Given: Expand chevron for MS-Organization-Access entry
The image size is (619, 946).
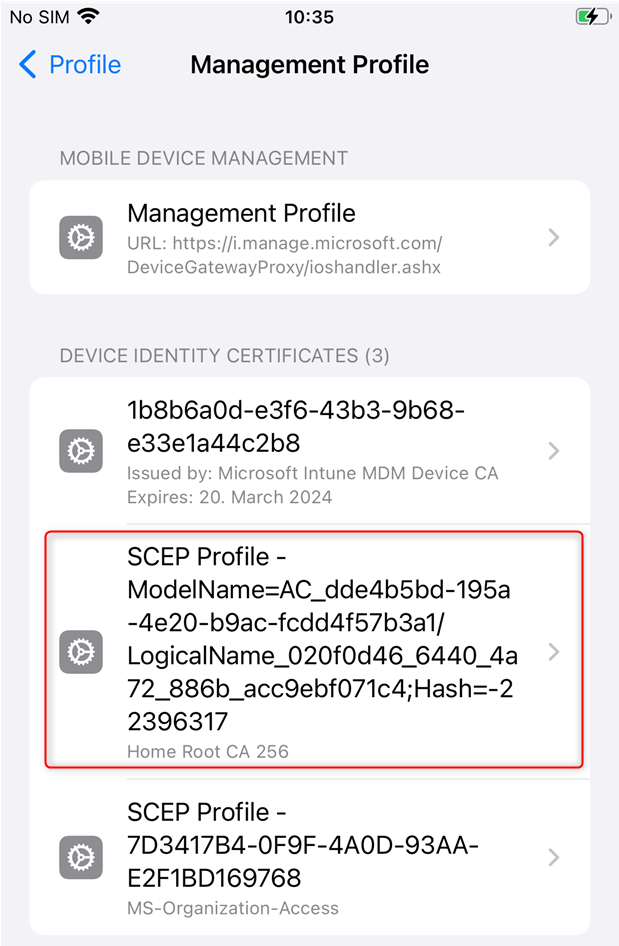Looking at the screenshot, I should point(554,857).
